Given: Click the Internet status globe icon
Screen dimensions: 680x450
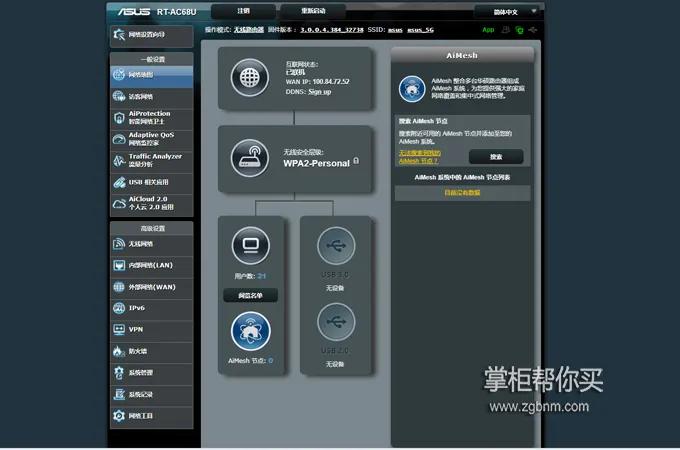Looking at the screenshot, I should [x=250, y=78].
